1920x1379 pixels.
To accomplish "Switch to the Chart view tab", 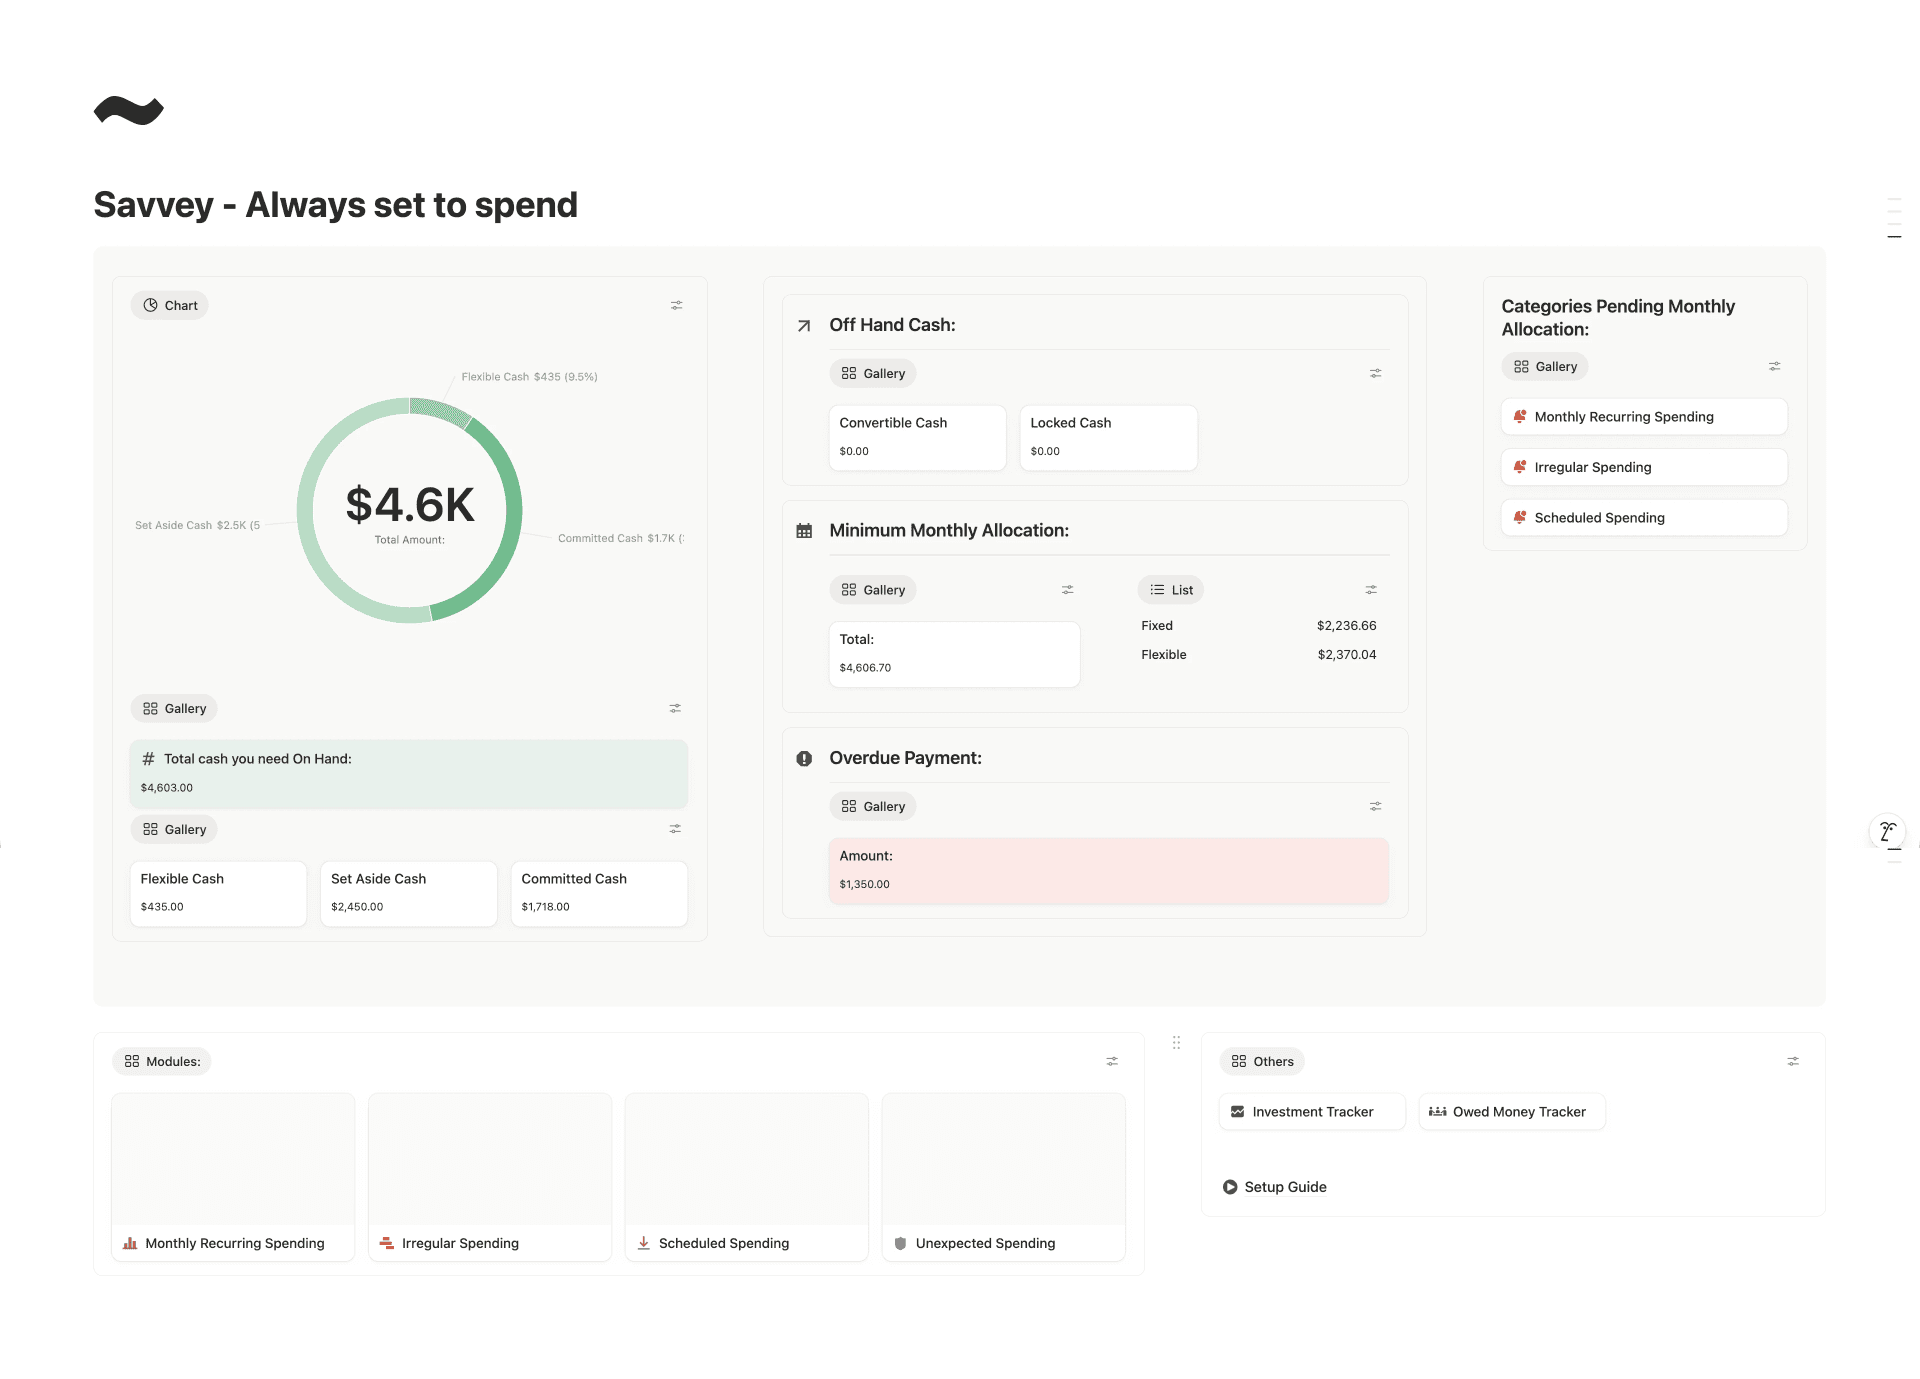I will tap(170, 305).
